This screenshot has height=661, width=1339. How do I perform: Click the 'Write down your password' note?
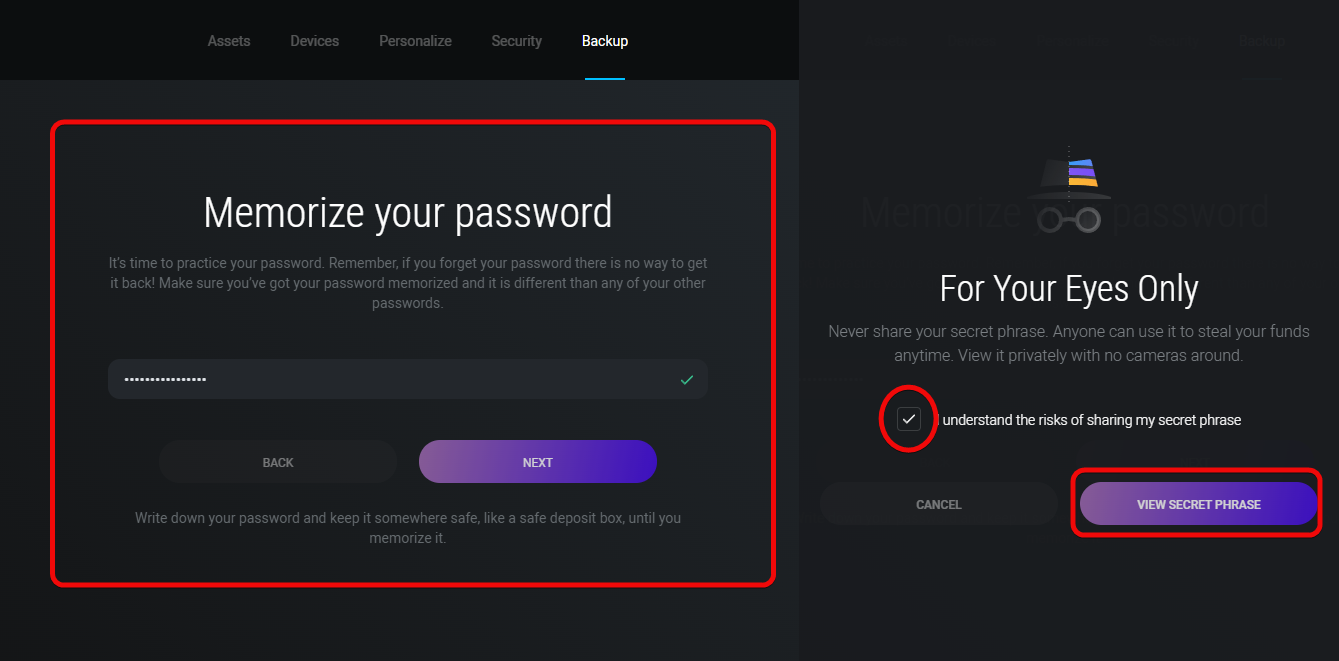pos(408,528)
